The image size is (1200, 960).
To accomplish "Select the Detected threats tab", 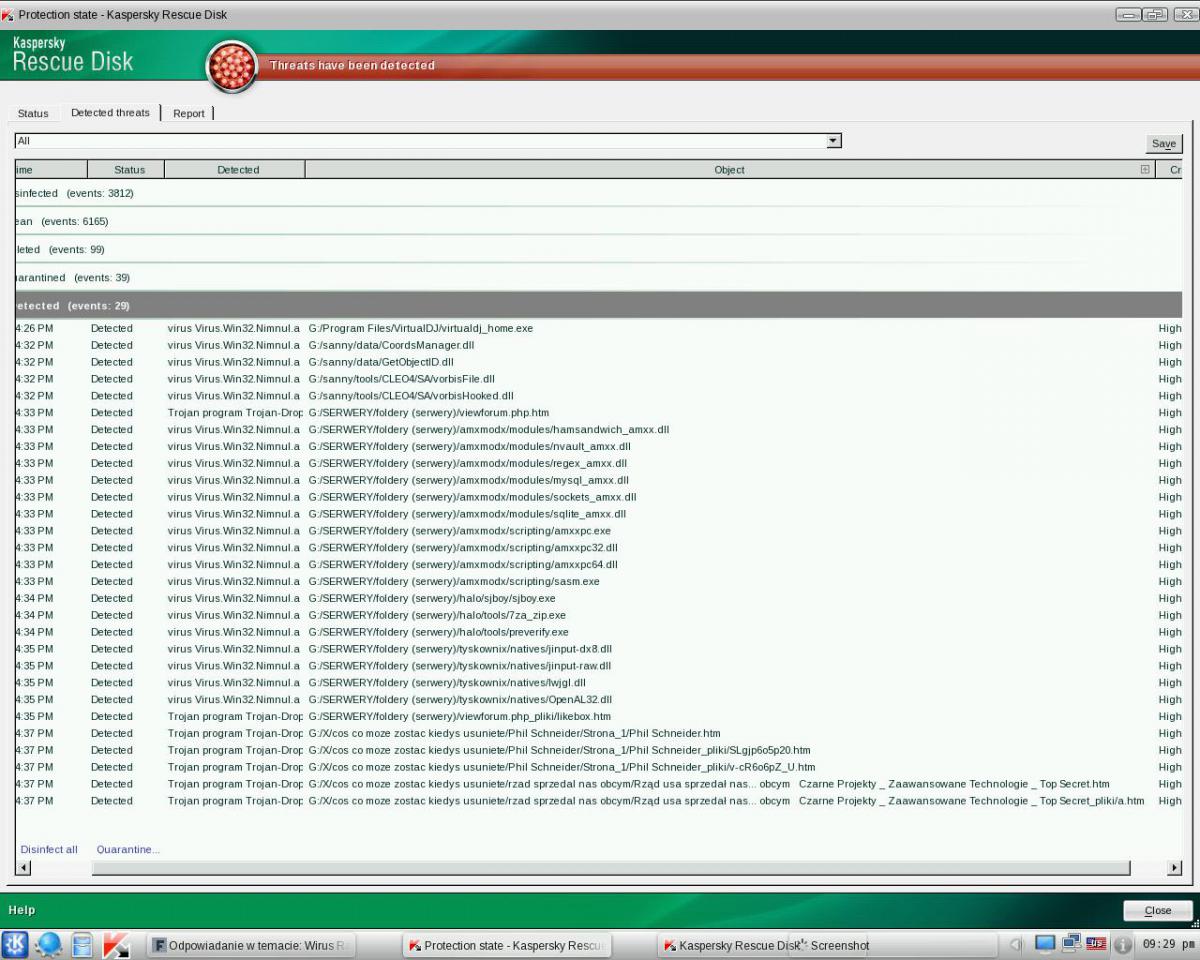I will click(x=110, y=112).
